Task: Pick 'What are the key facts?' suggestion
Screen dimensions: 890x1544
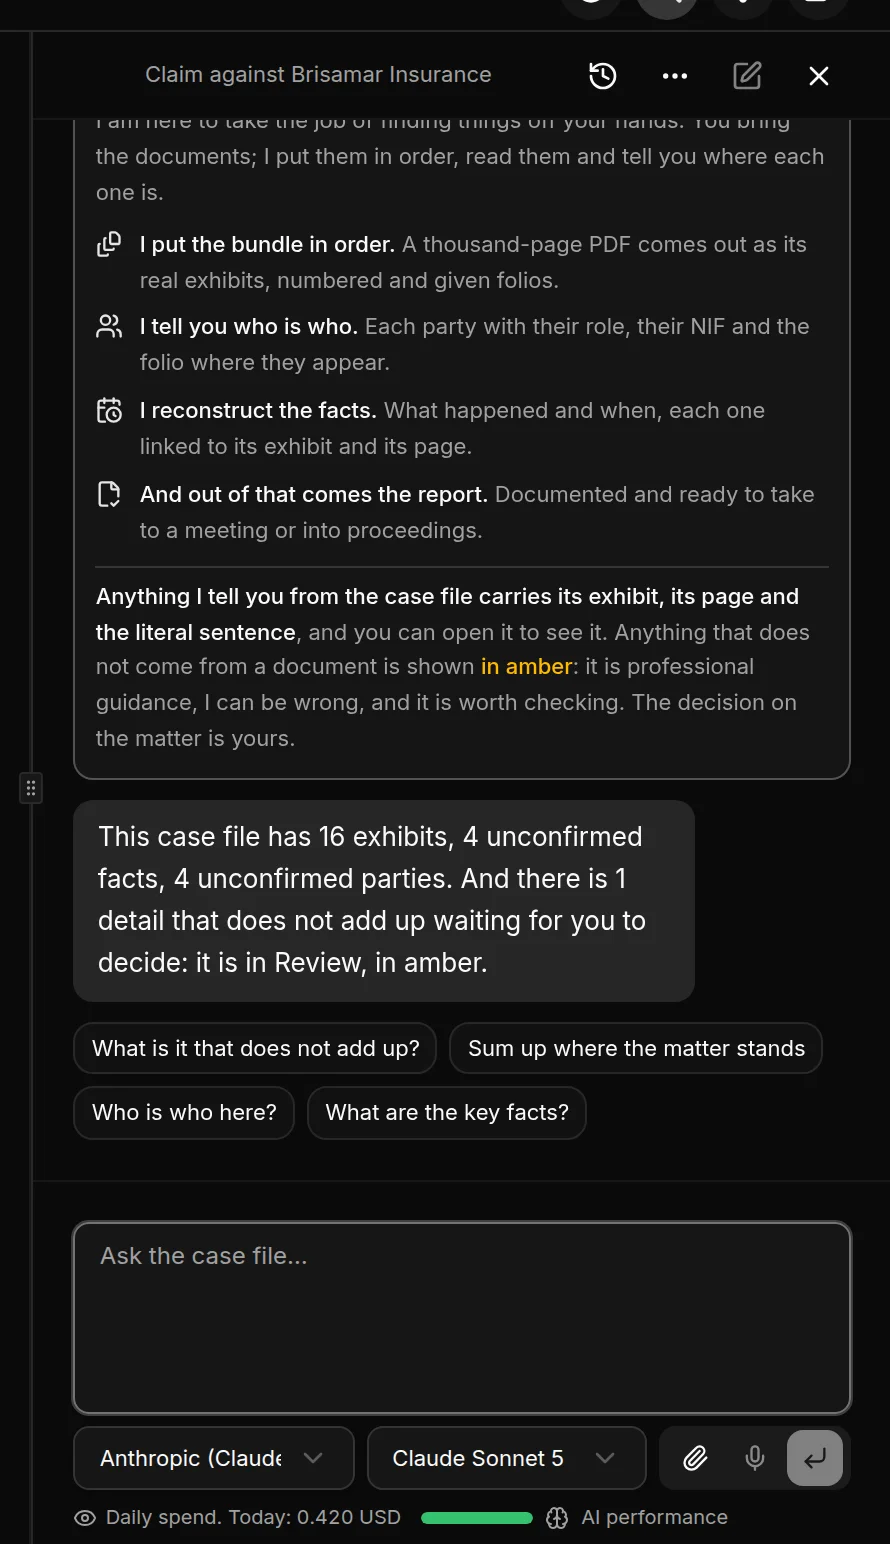Action: 447,1112
